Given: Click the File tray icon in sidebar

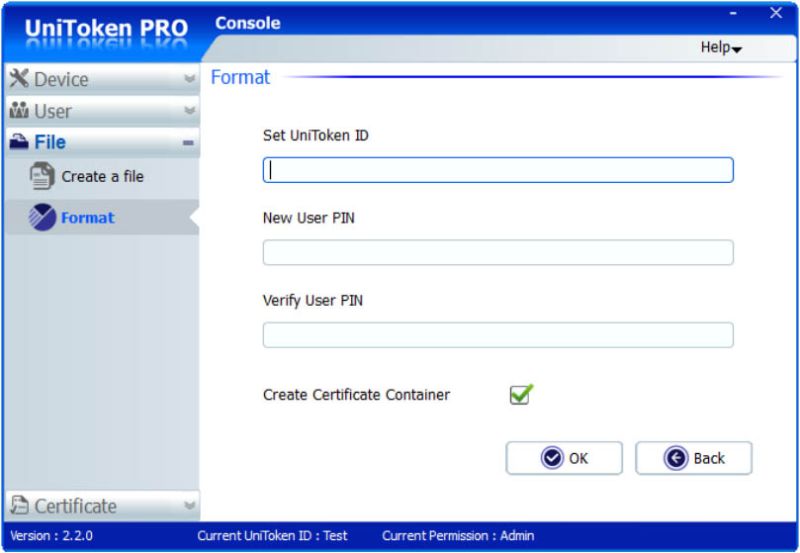Looking at the screenshot, I should click(19, 141).
